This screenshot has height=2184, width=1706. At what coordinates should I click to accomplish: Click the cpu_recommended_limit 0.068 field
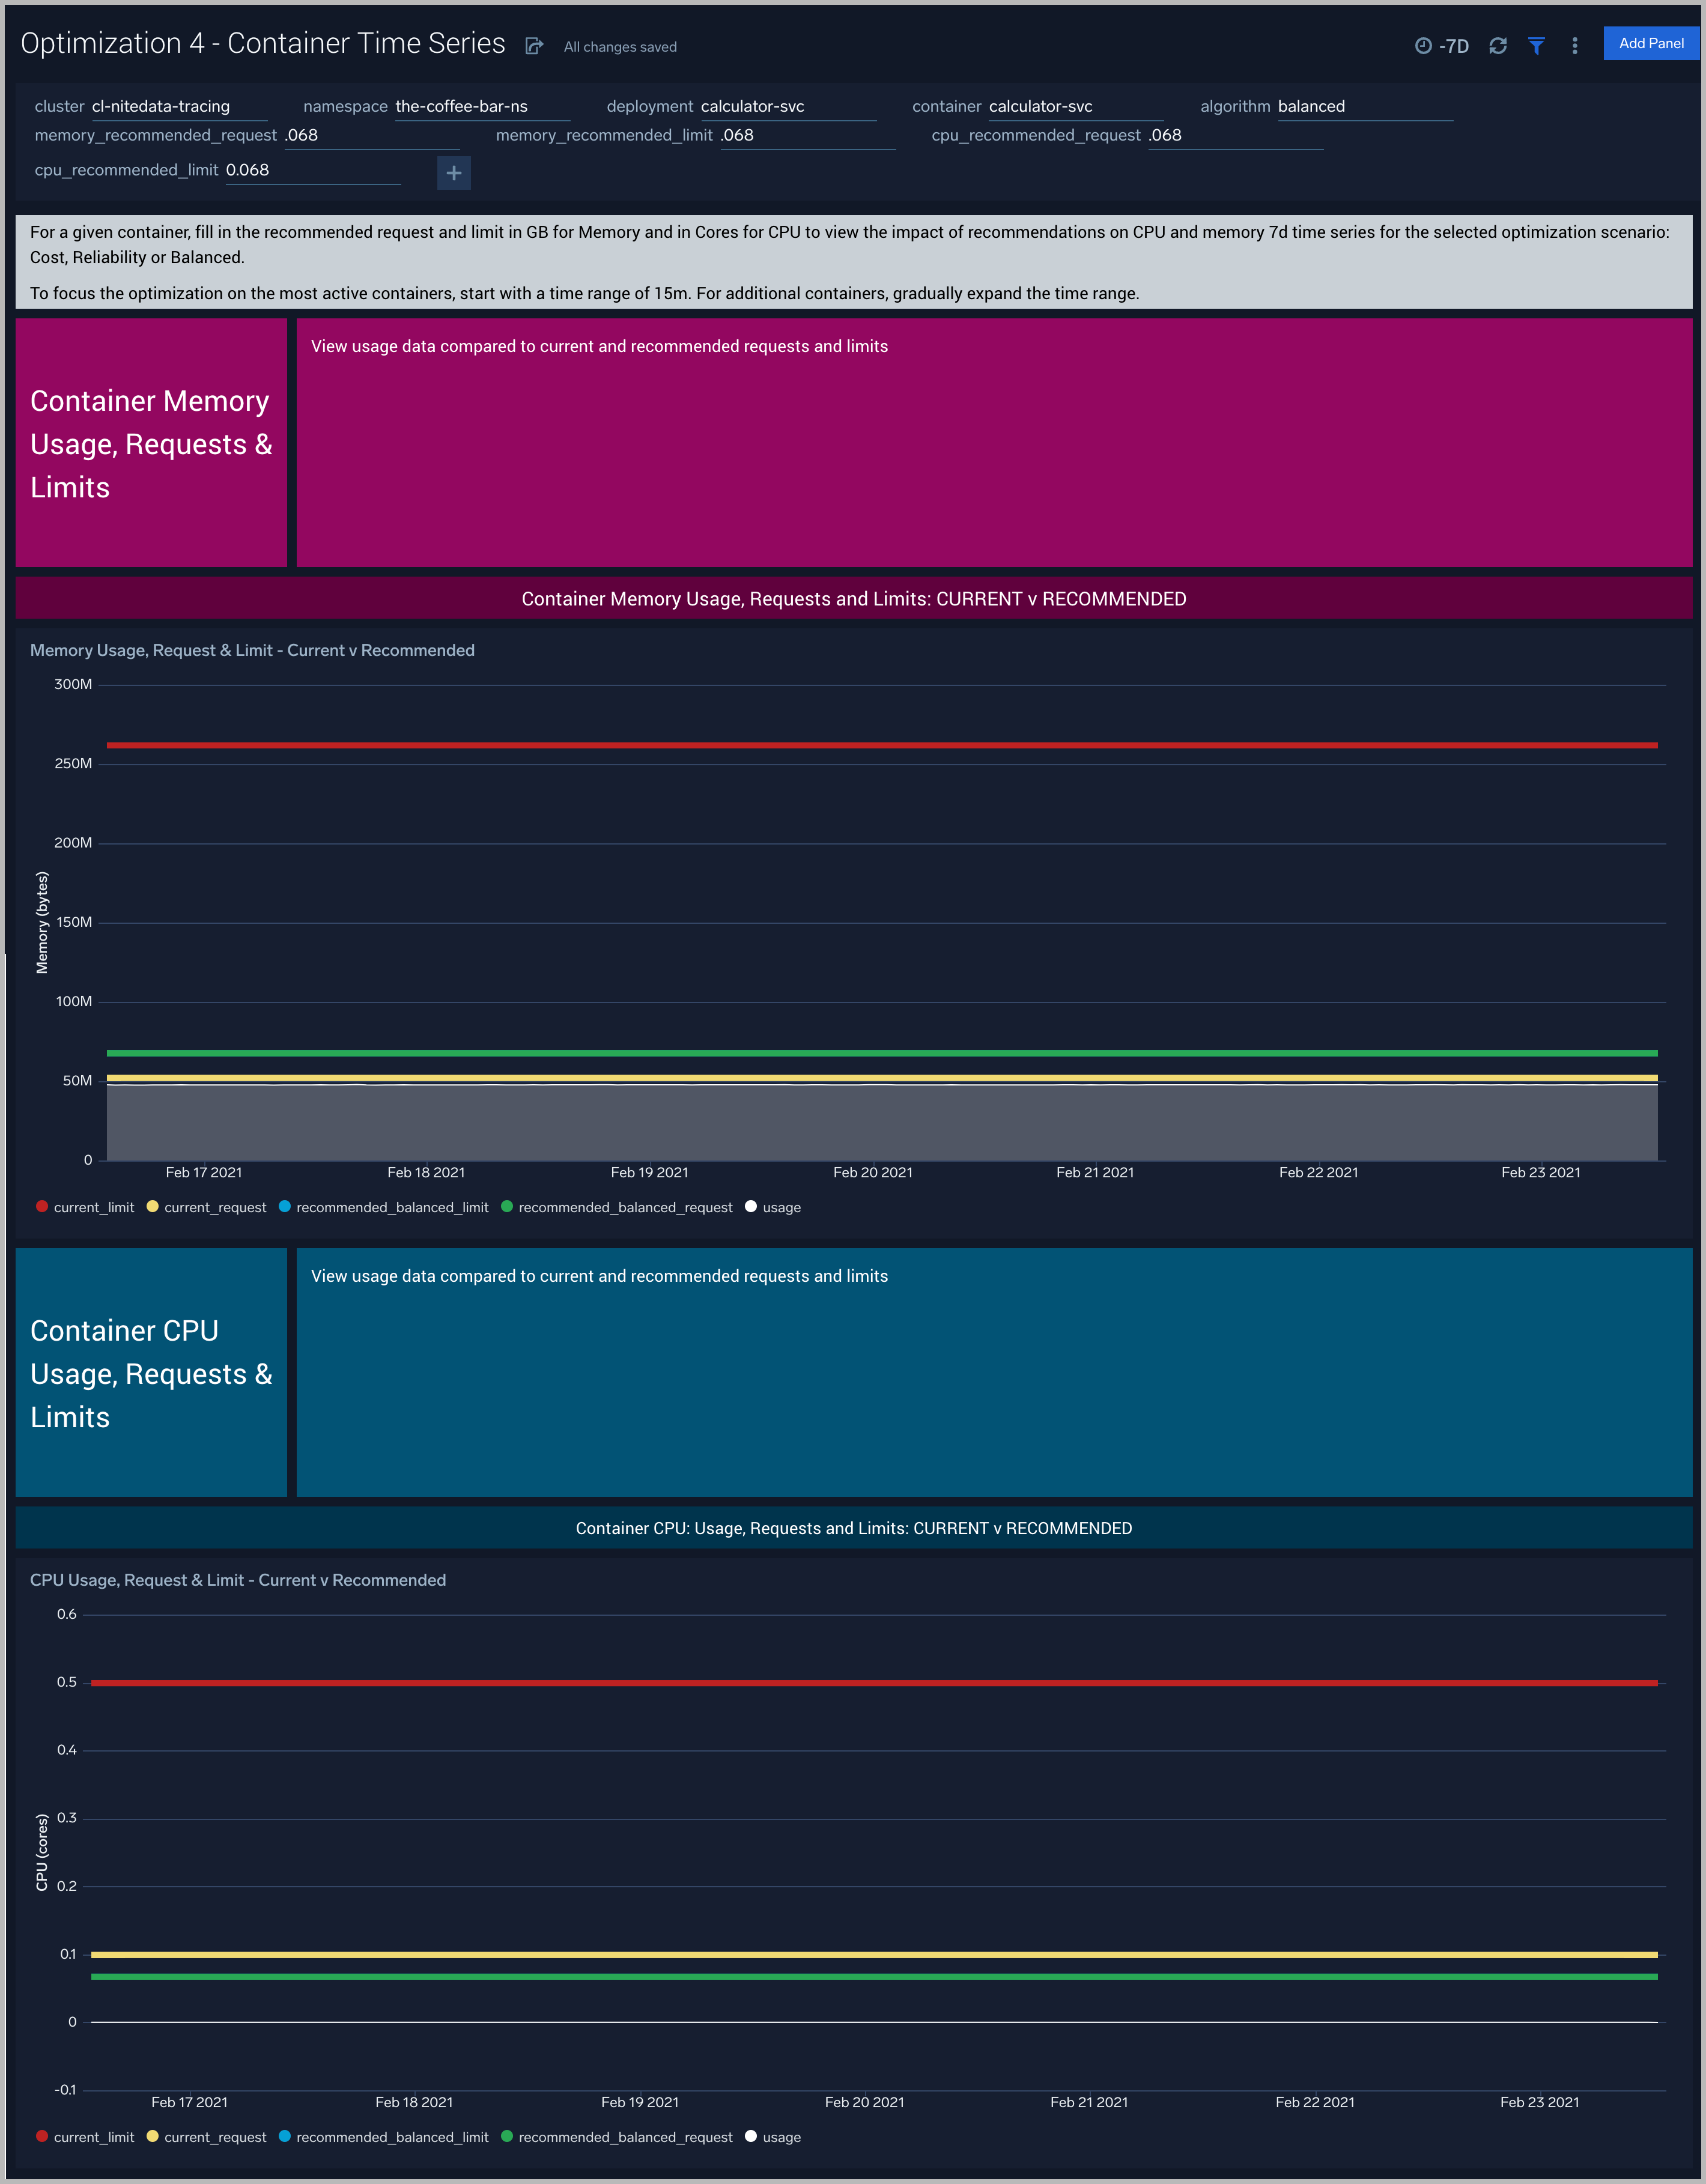point(311,171)
